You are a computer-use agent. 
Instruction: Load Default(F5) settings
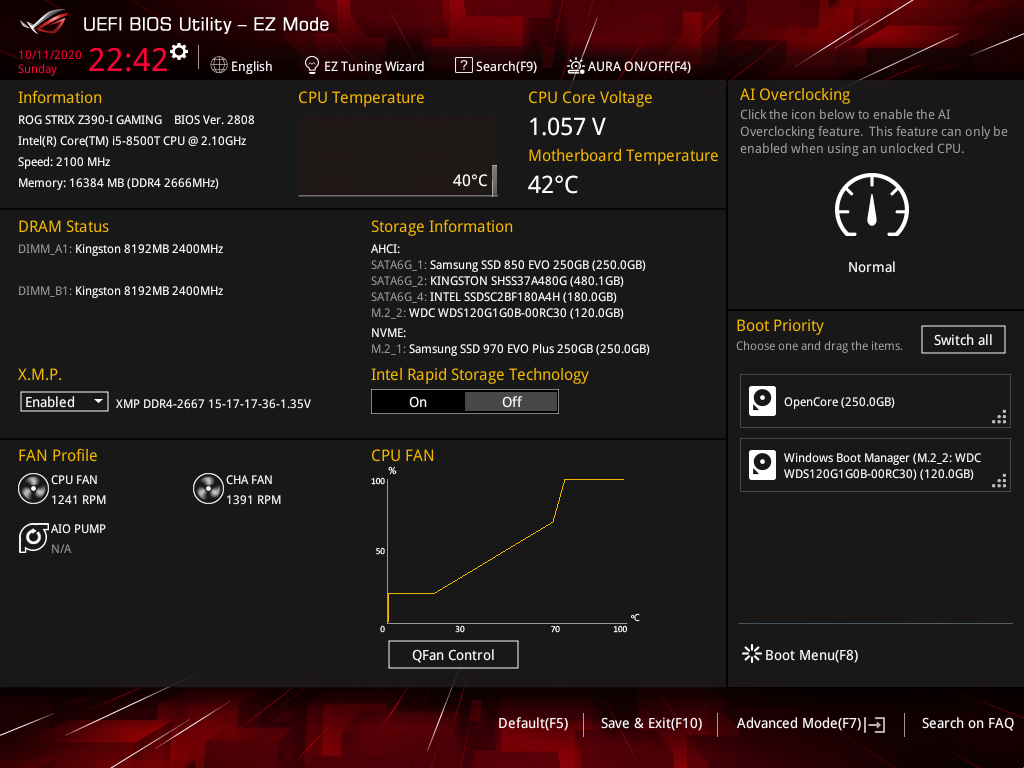(x=533, y=723)
